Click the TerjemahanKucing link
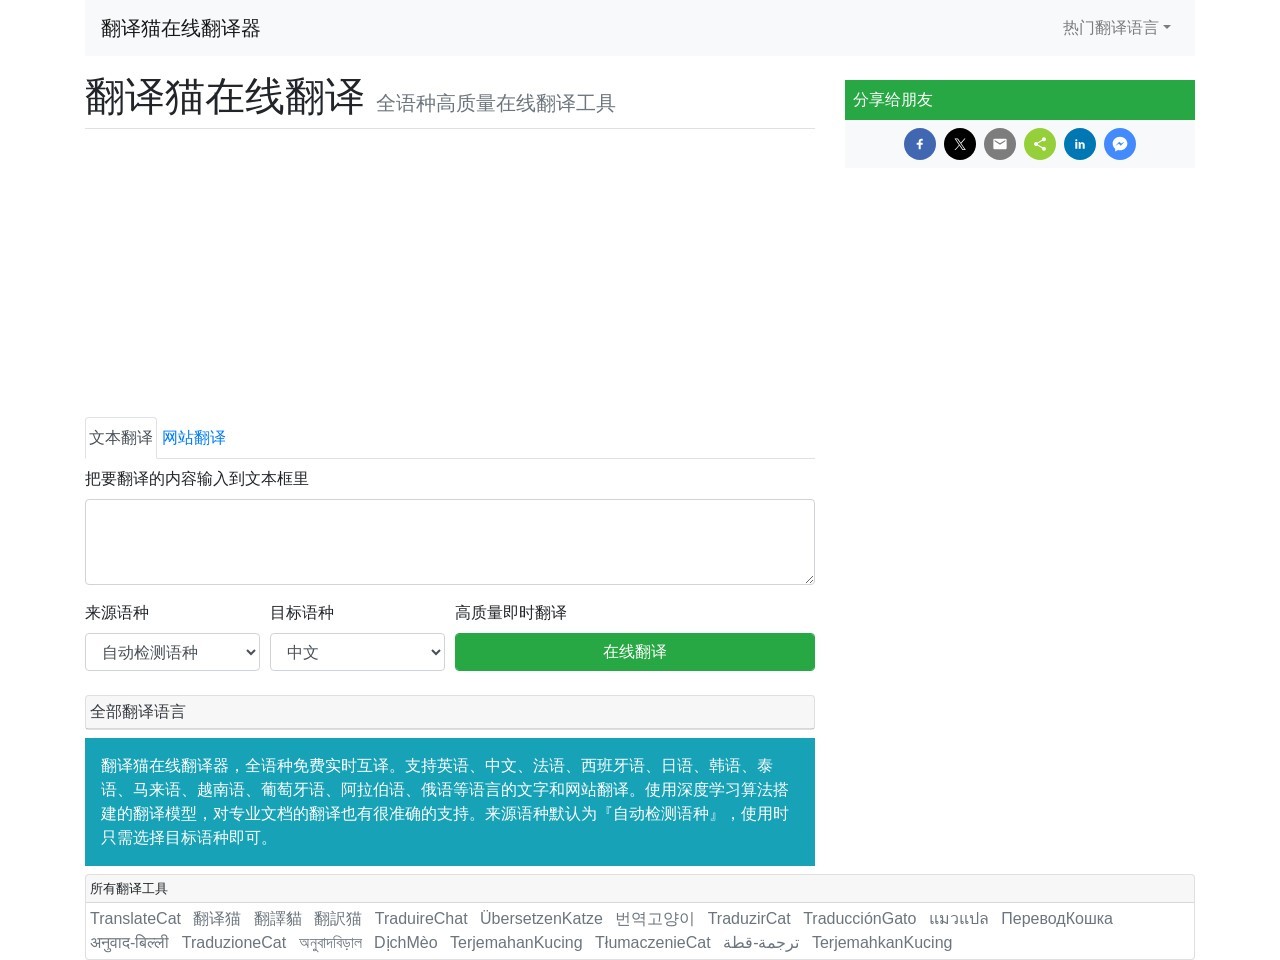This screenshot has height=960, width=1280. (516, 942)
